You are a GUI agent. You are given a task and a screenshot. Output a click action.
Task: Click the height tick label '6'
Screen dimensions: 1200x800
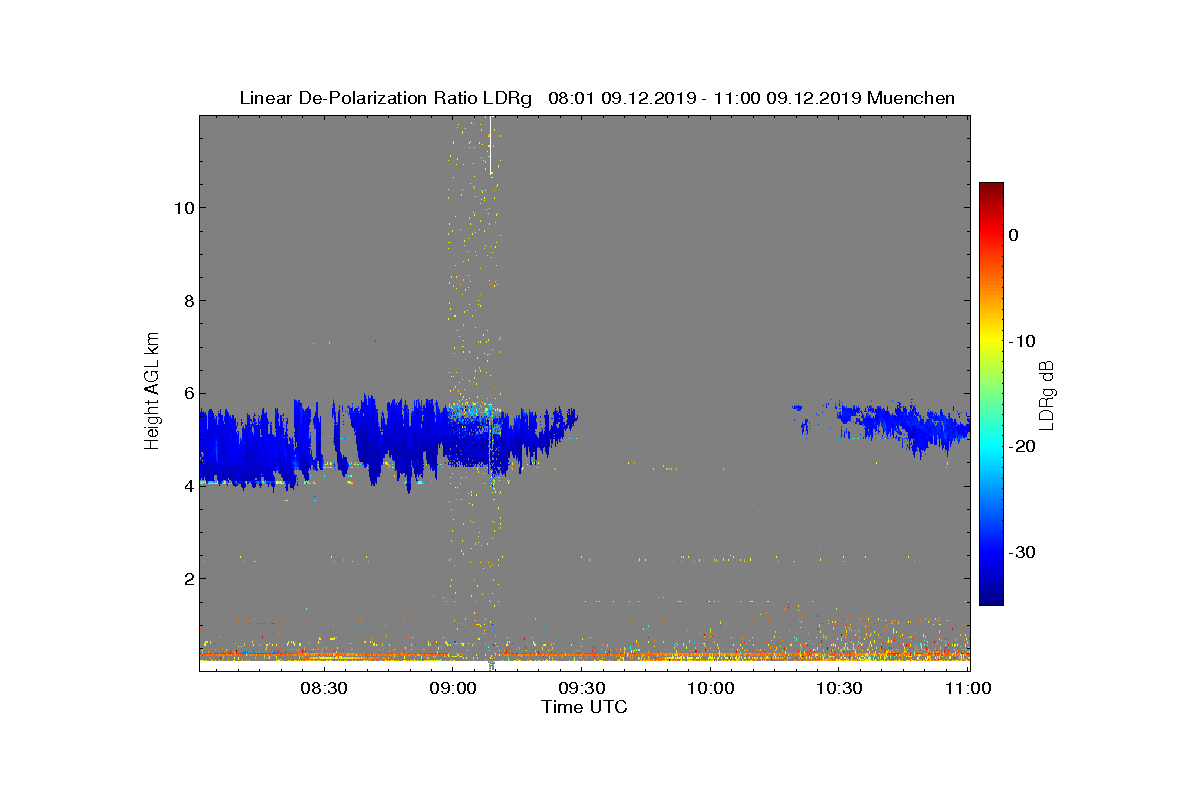[x=187, y=393]
